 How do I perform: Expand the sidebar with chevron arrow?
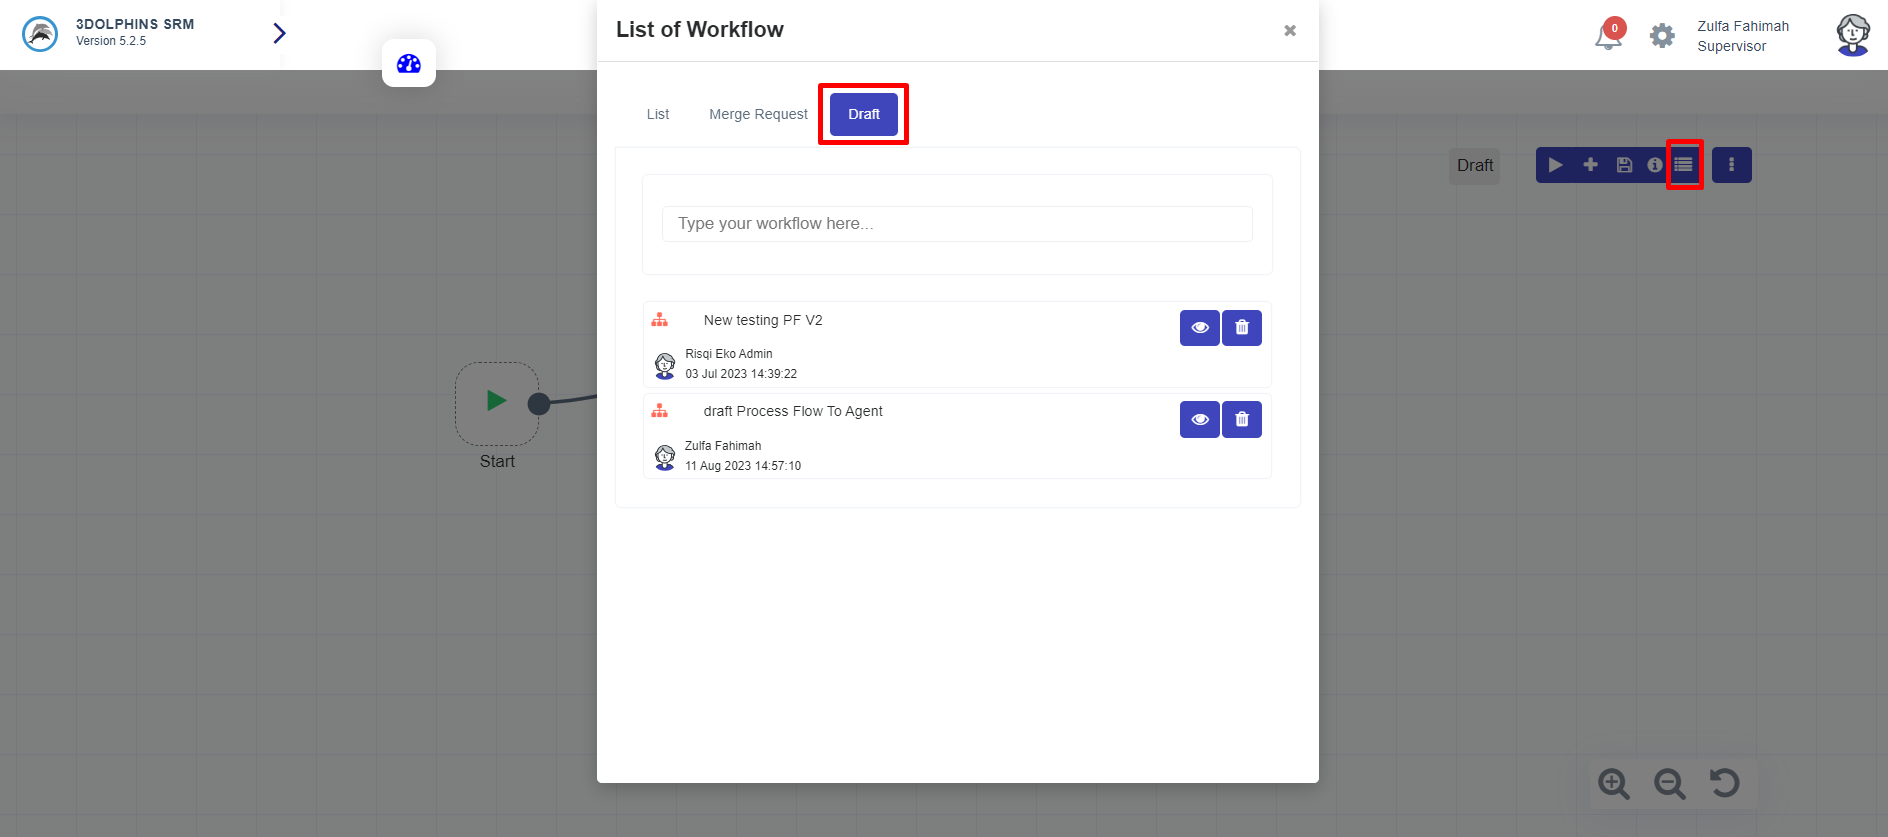279,34
